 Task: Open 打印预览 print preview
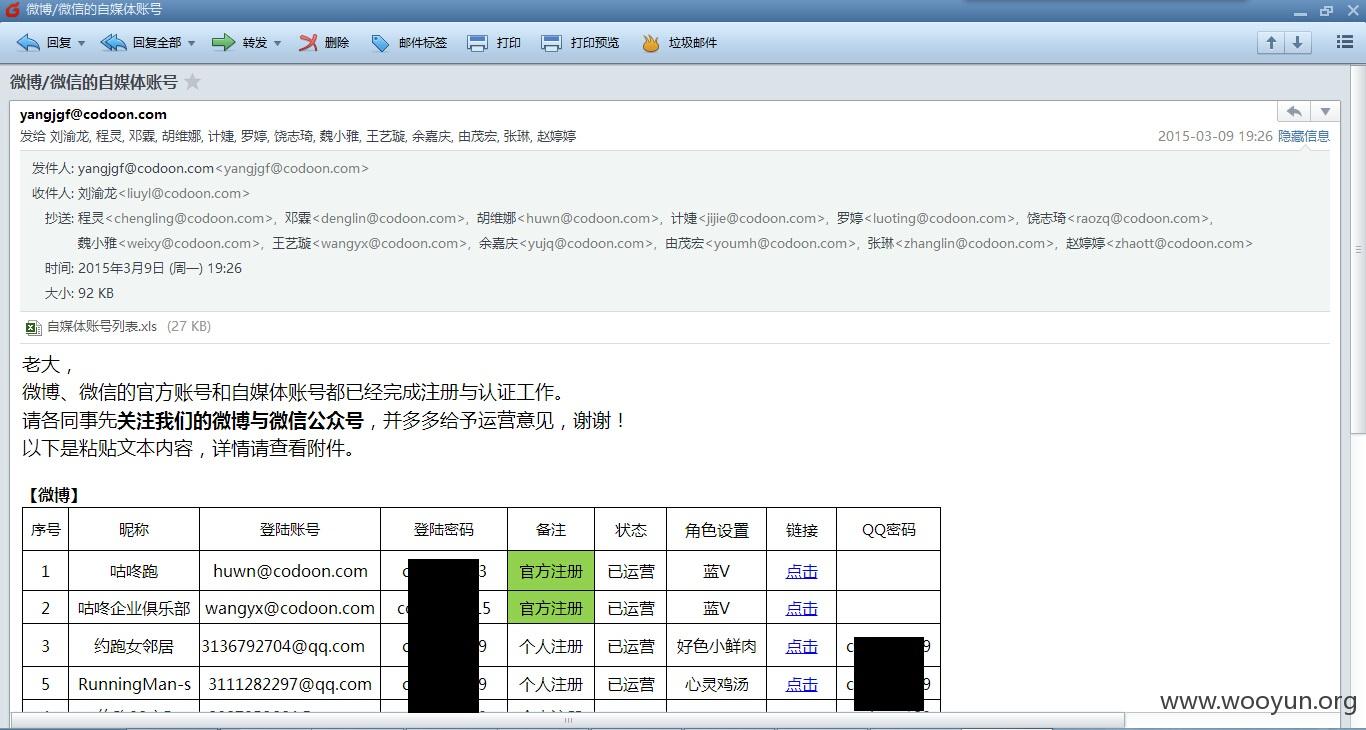(580, 43)
